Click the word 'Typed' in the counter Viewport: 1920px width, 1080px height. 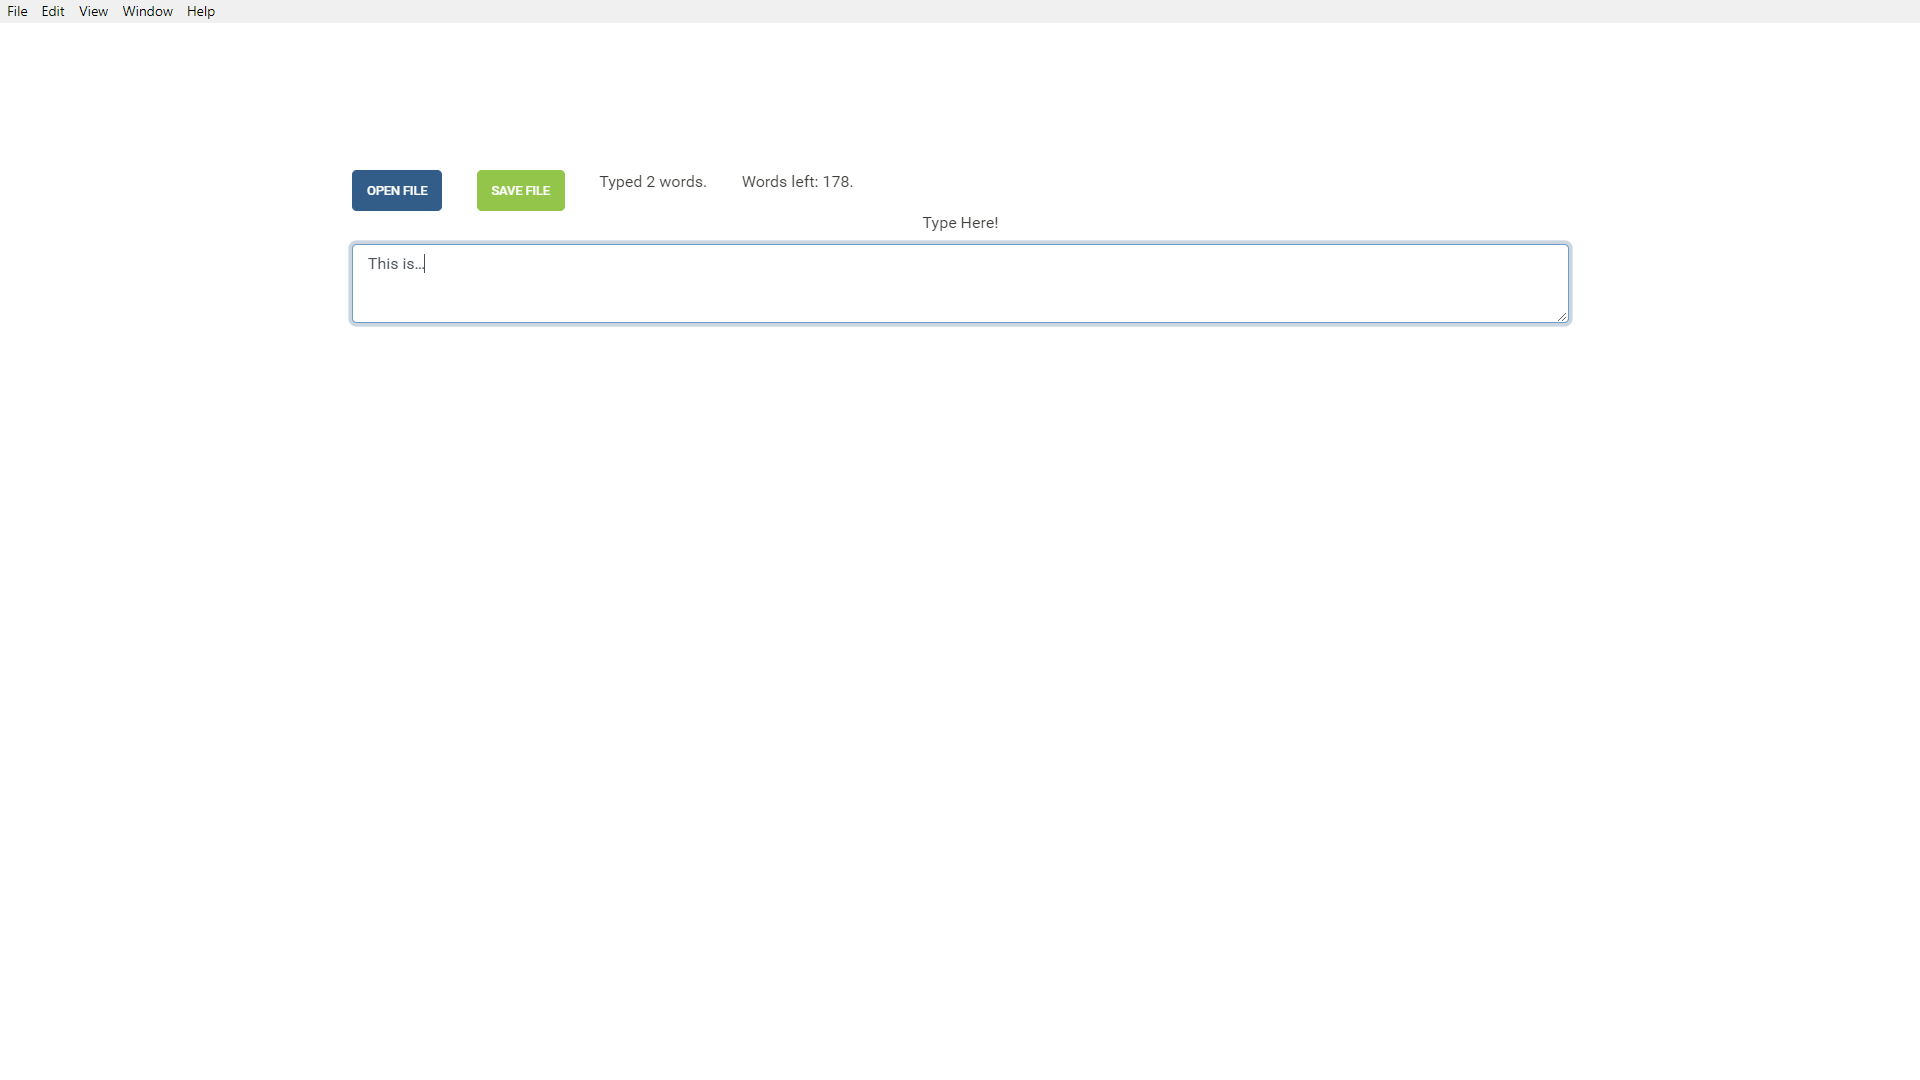click(620, 182)
